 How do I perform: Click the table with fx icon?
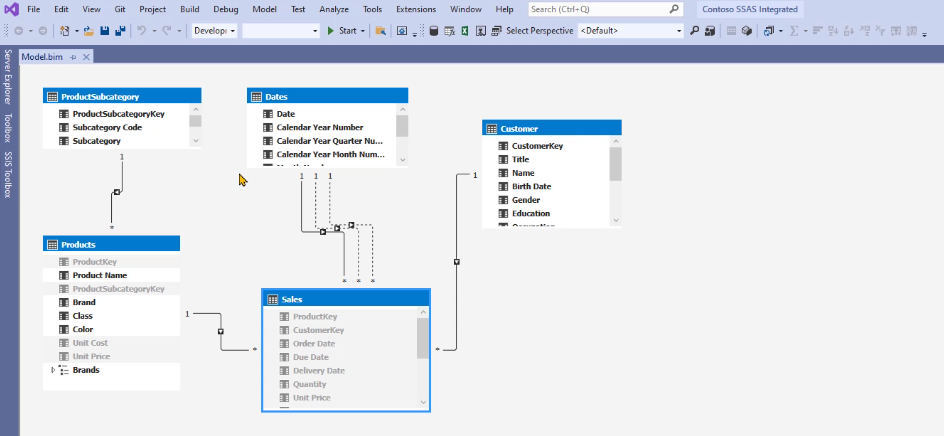click(x=449, y=31)
